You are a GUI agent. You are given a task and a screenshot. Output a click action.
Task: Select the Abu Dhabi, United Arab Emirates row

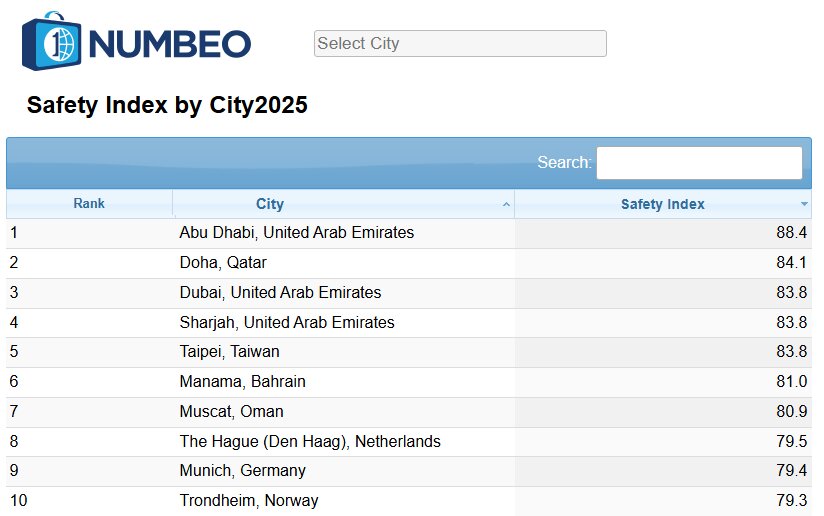tap(296, 233)
